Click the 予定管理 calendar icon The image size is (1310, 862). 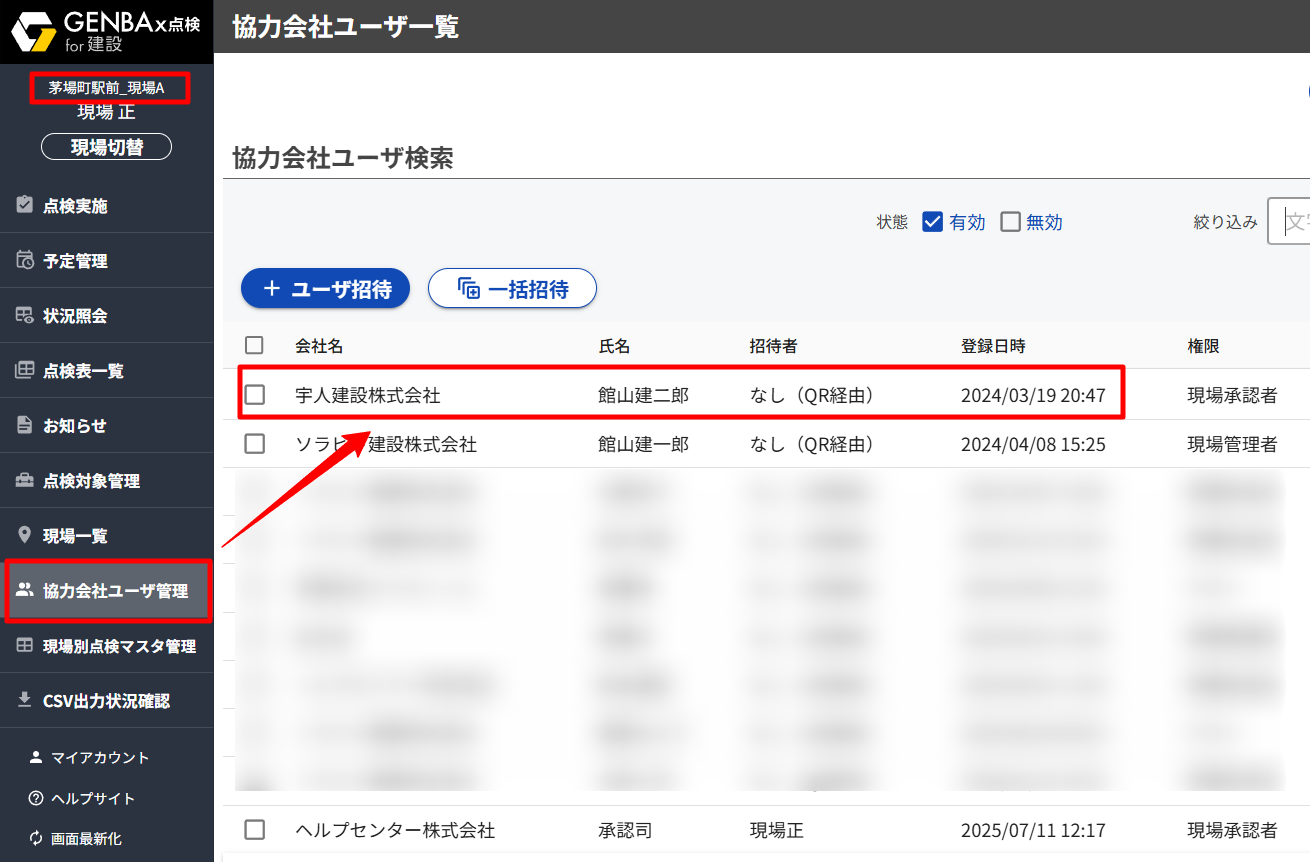[x=25, y=260]
